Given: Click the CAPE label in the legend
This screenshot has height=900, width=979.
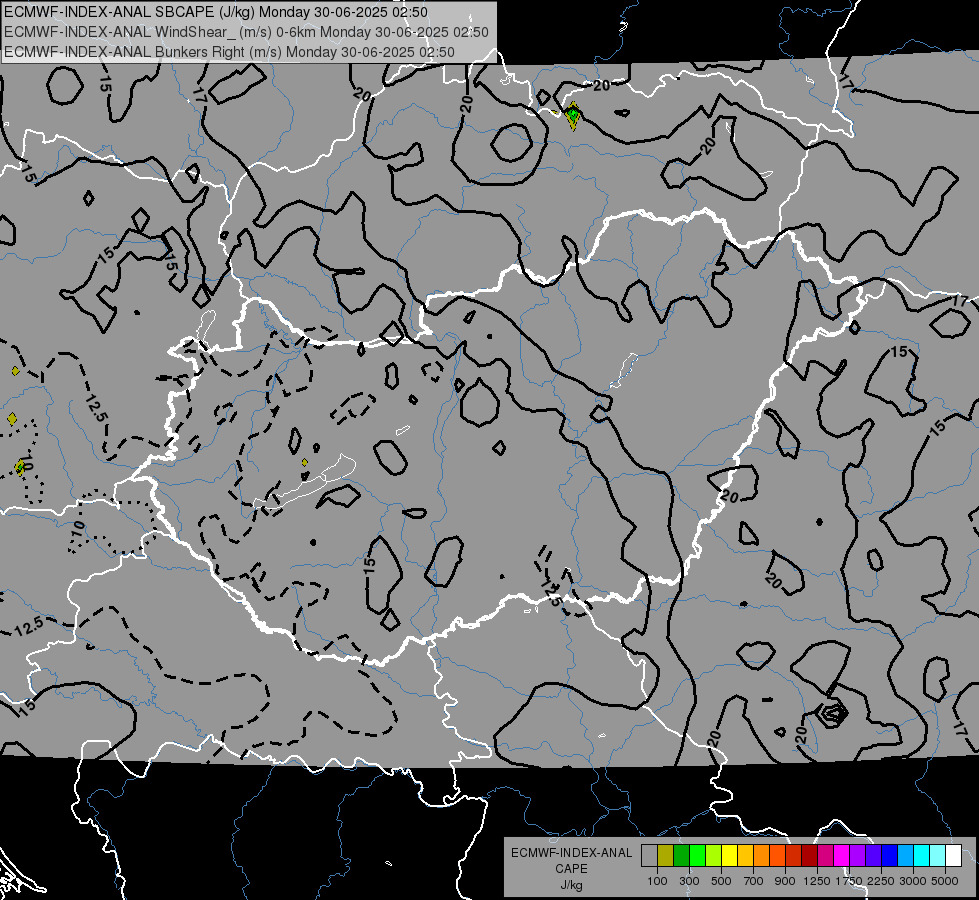Looking at the screenshot, I should [x=571, y=869].
